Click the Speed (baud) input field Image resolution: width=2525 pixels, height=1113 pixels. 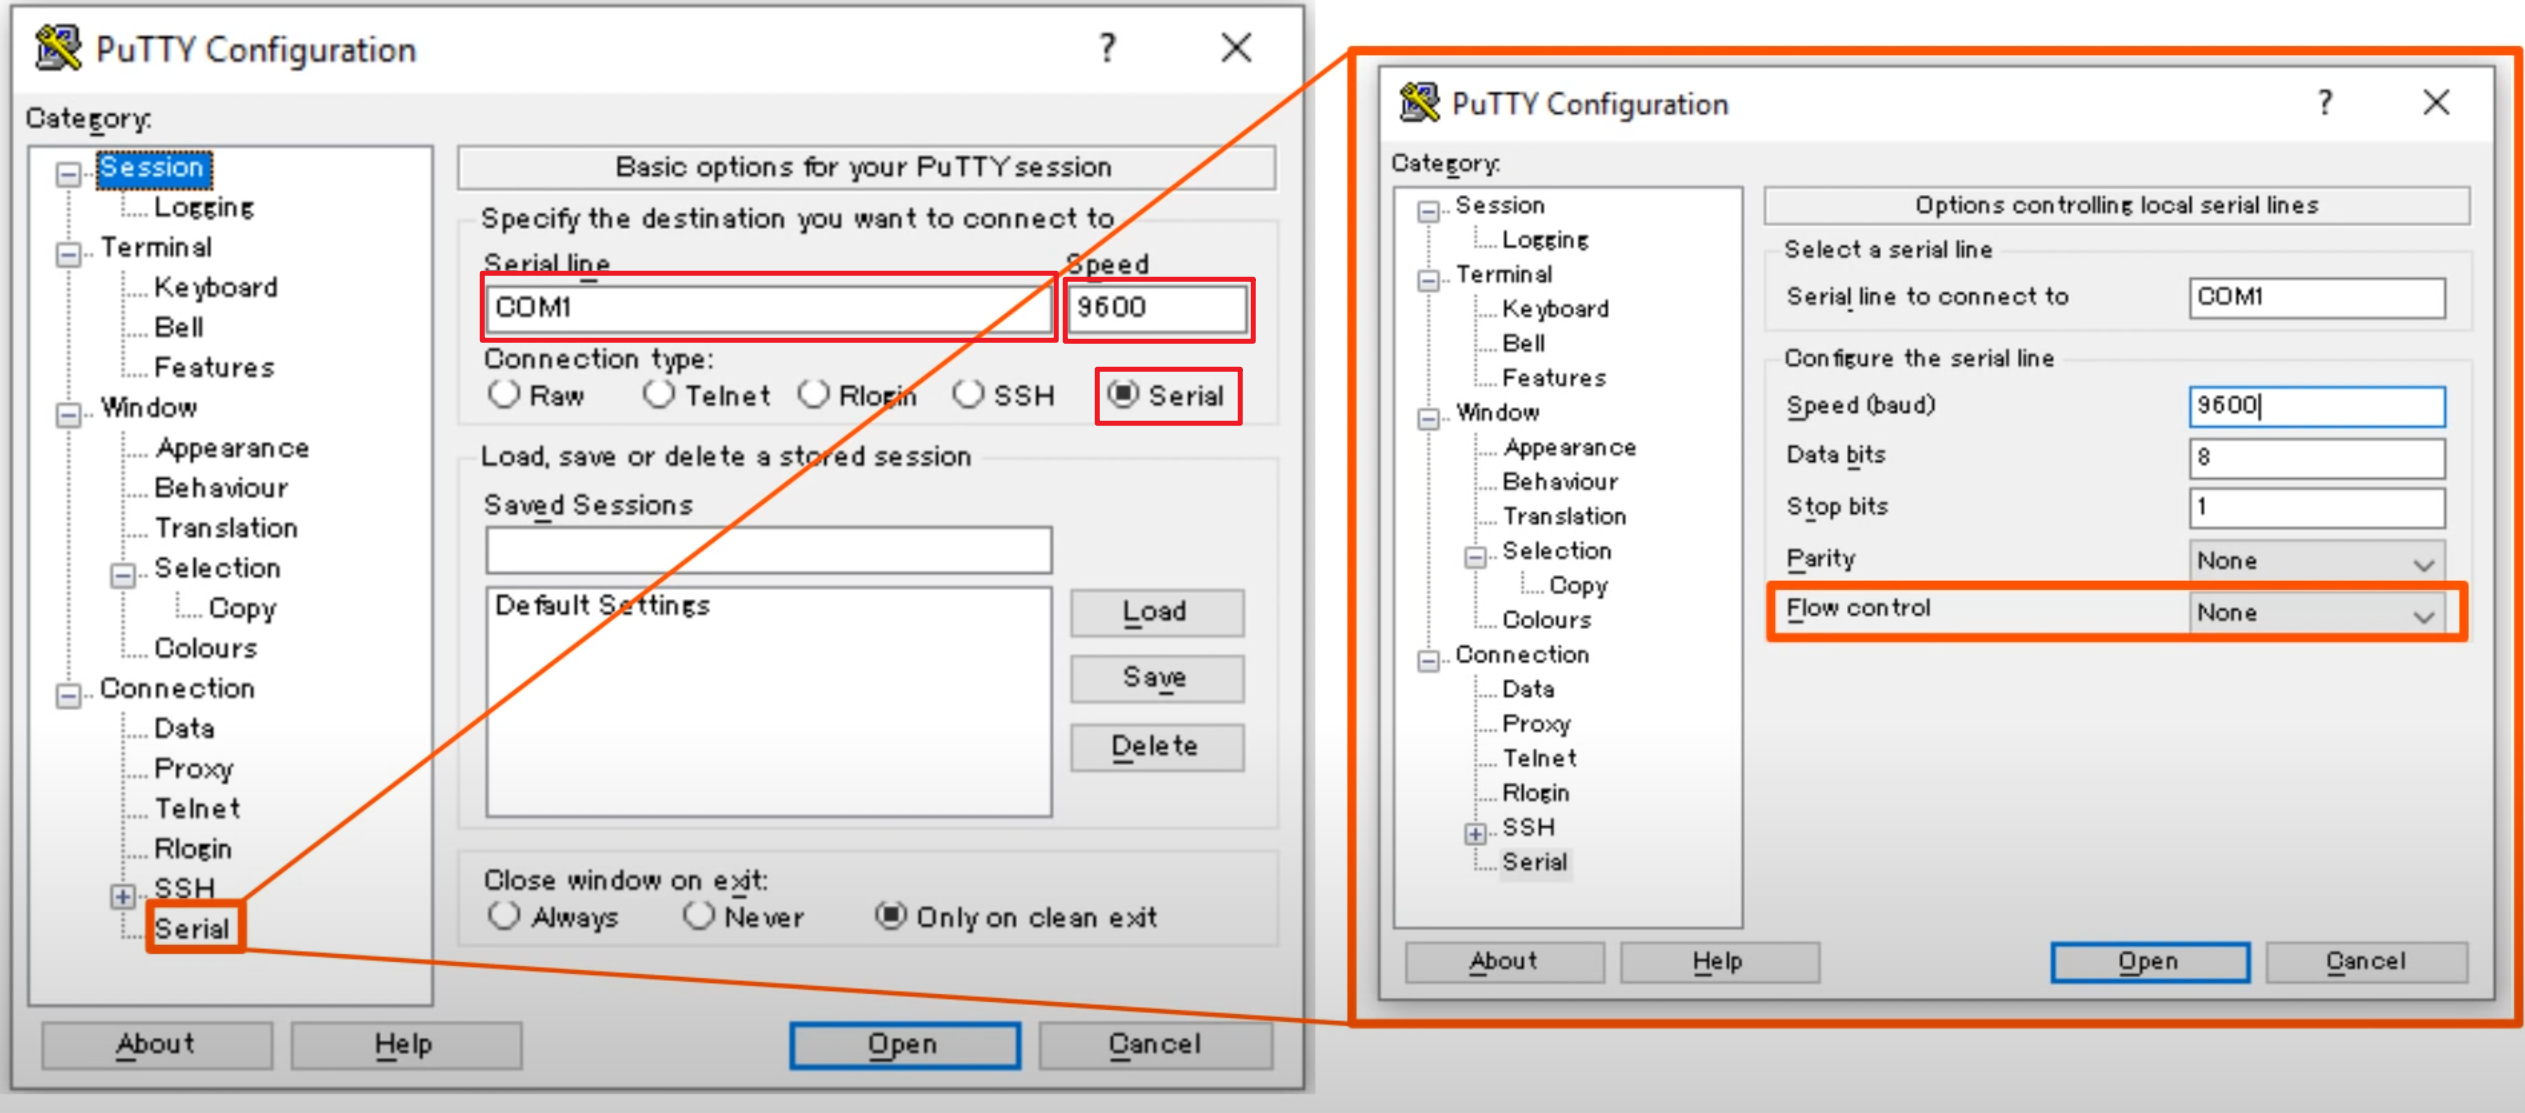2316,406
